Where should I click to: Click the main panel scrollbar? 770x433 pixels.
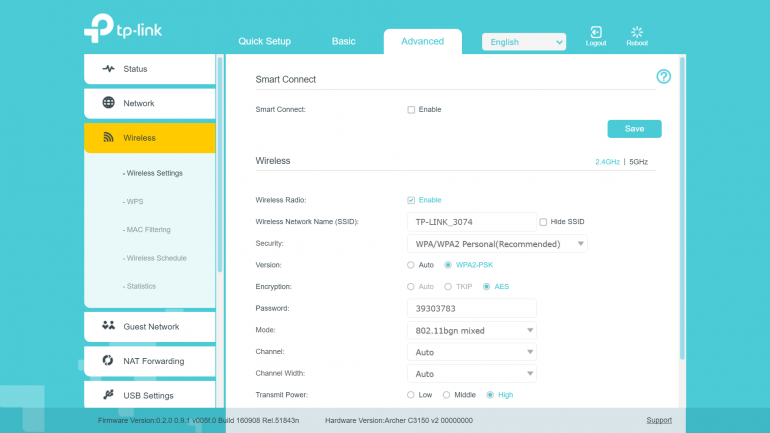click(x=682, y=209)
